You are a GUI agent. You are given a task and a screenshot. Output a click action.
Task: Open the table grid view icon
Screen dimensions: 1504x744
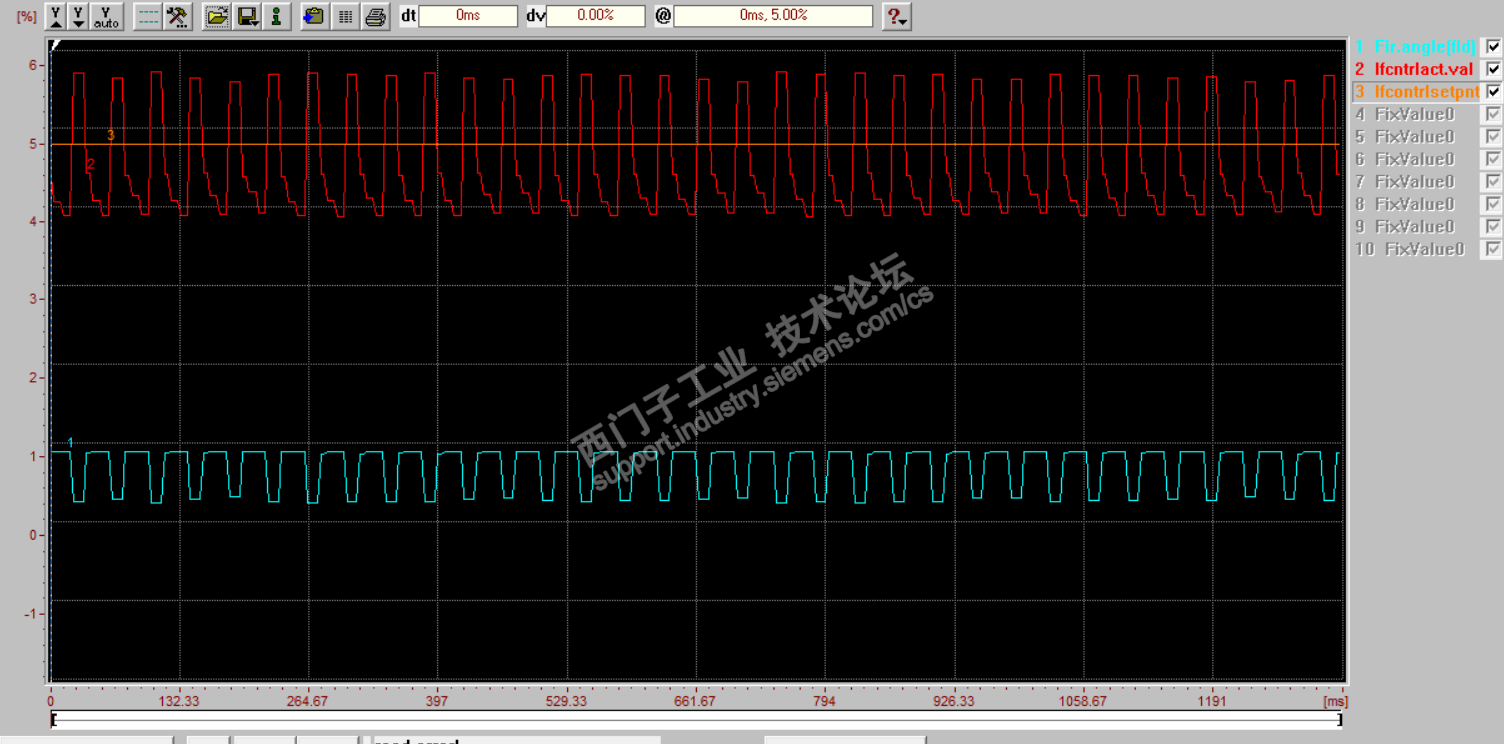tap(345, 16)
